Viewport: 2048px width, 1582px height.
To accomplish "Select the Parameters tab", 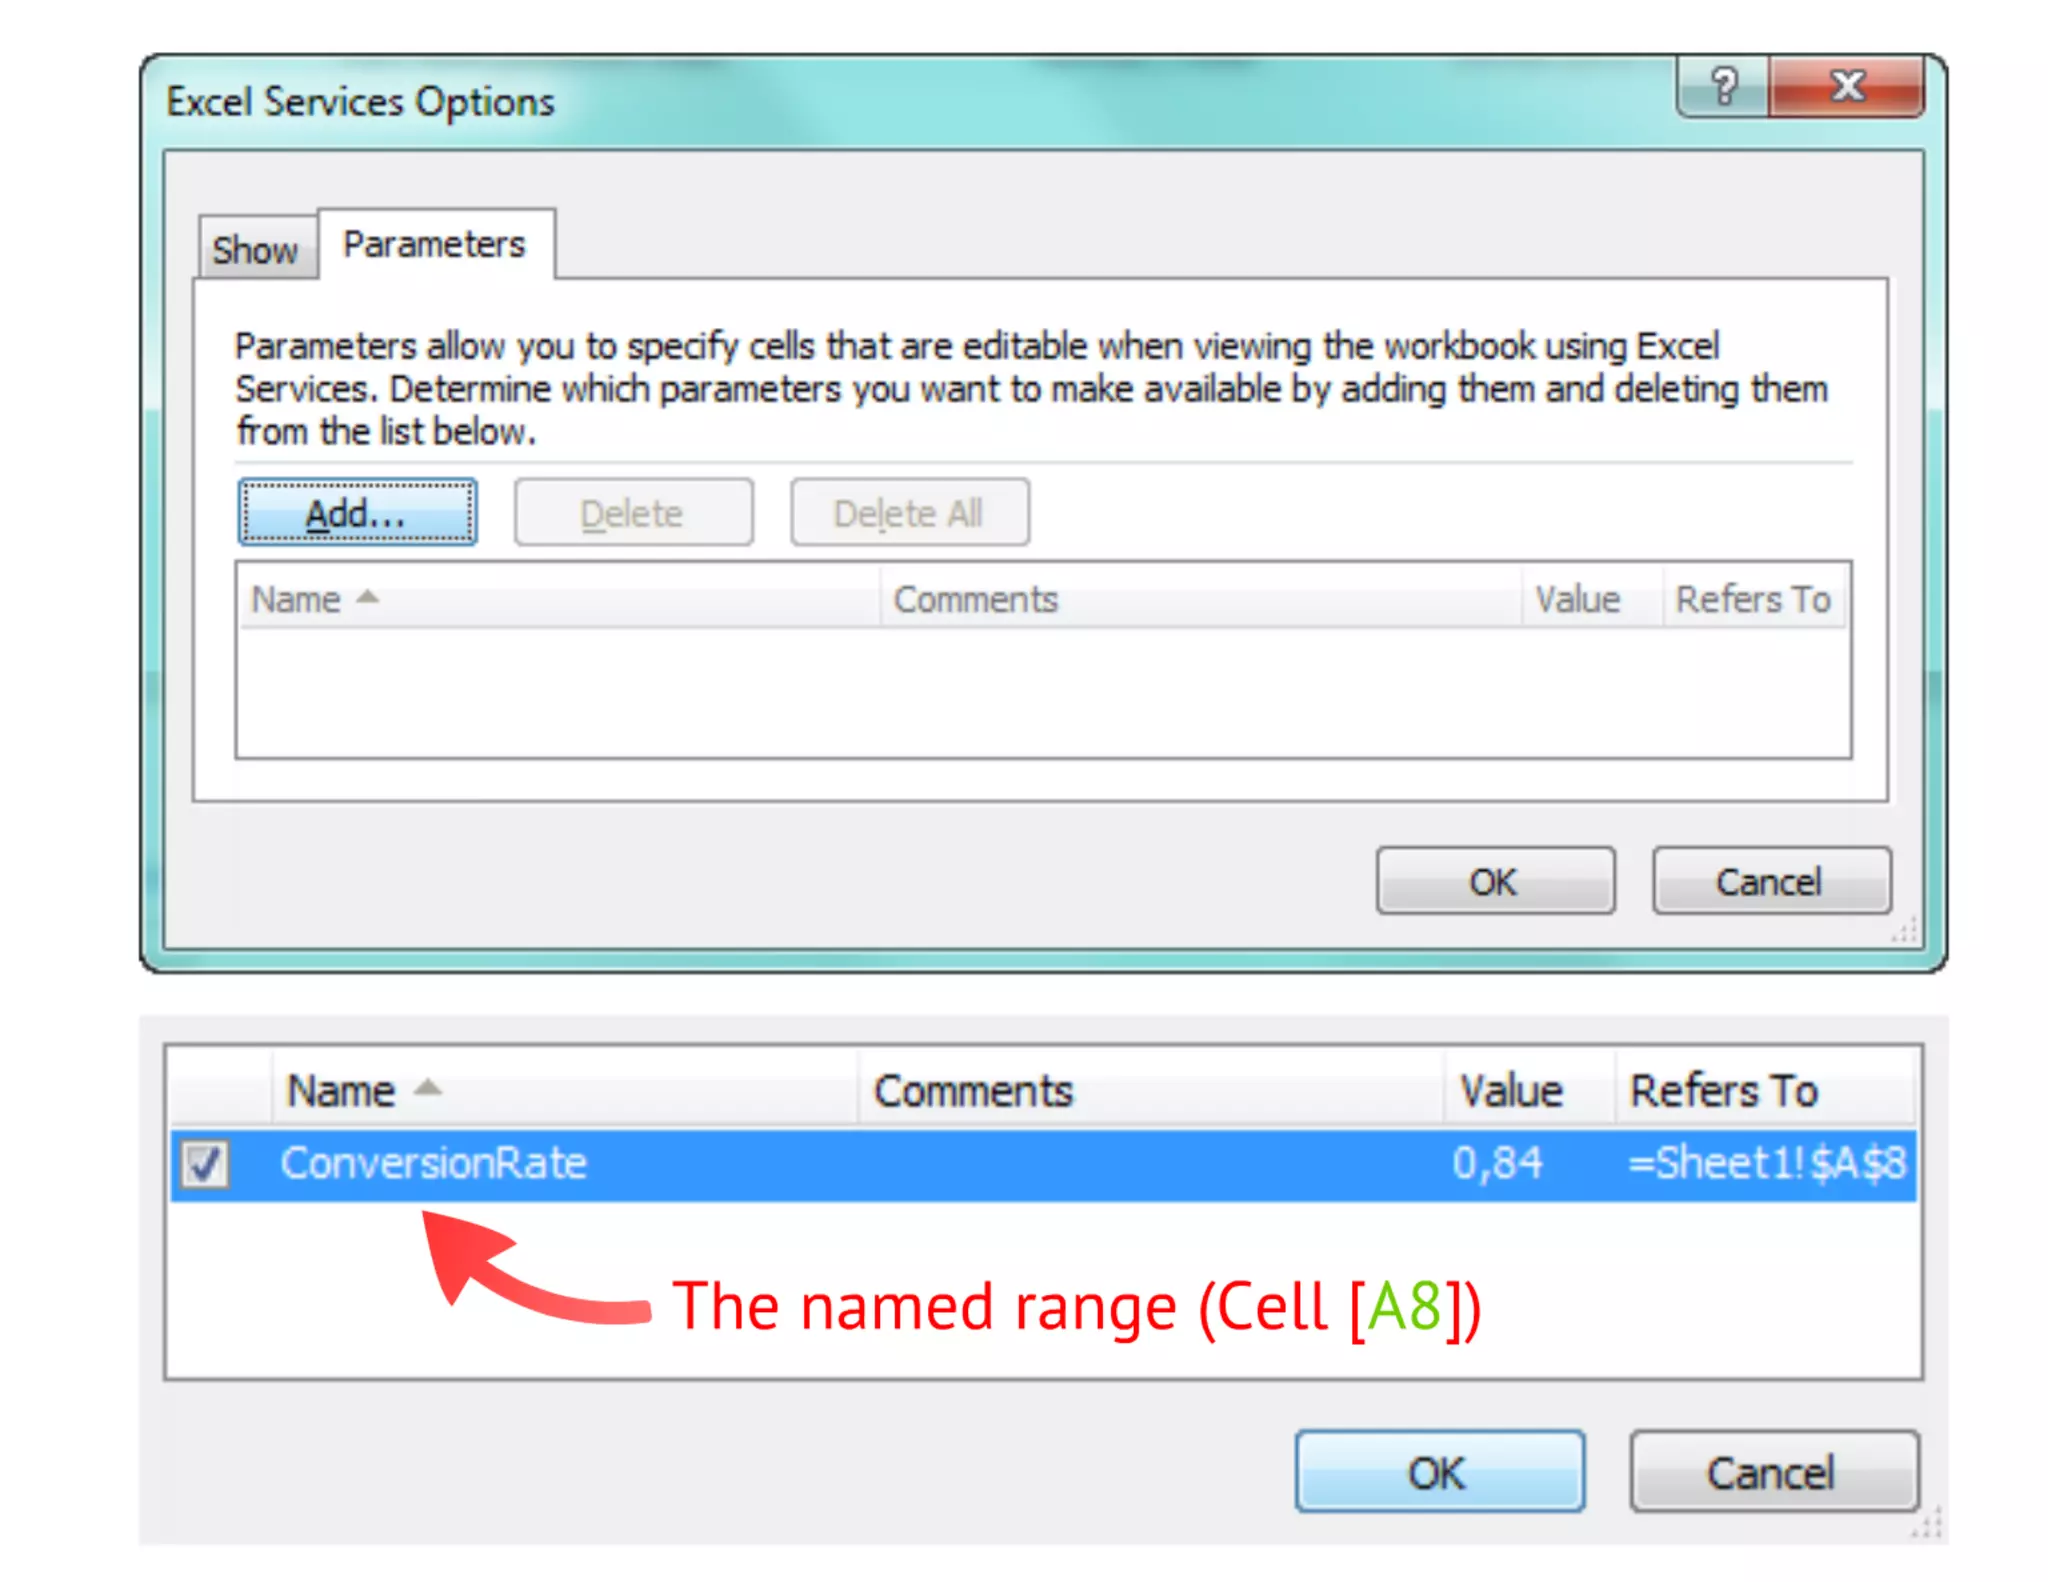I will [435, 244].
